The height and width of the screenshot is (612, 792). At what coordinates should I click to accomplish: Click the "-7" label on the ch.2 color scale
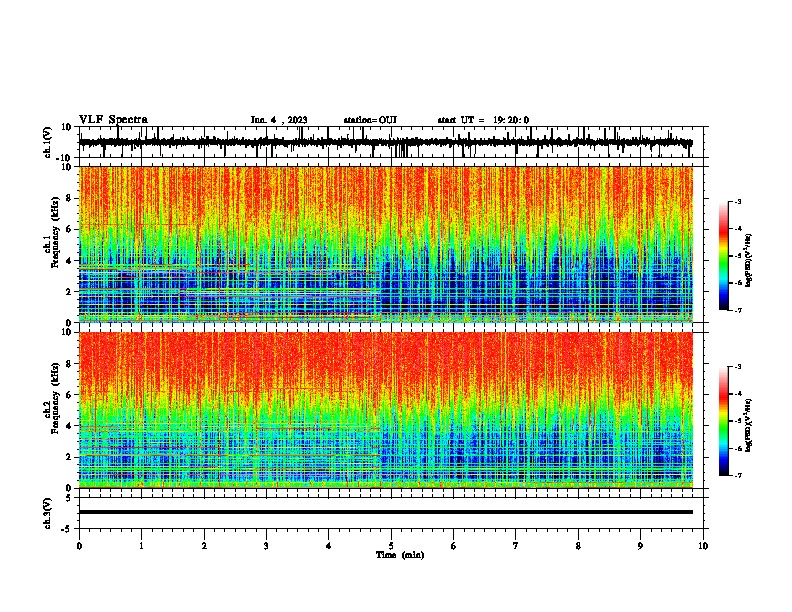click(x=738, y=475)
